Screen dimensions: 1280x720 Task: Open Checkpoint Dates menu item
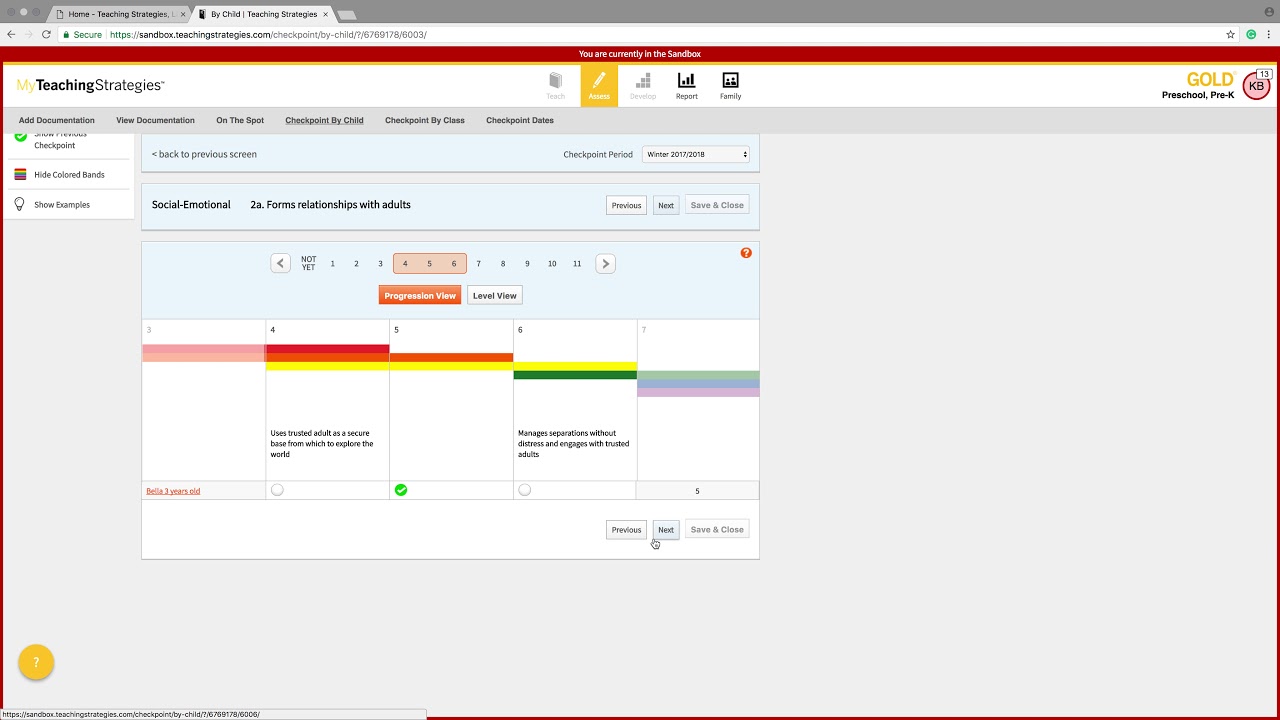click(x=520, y=120)
